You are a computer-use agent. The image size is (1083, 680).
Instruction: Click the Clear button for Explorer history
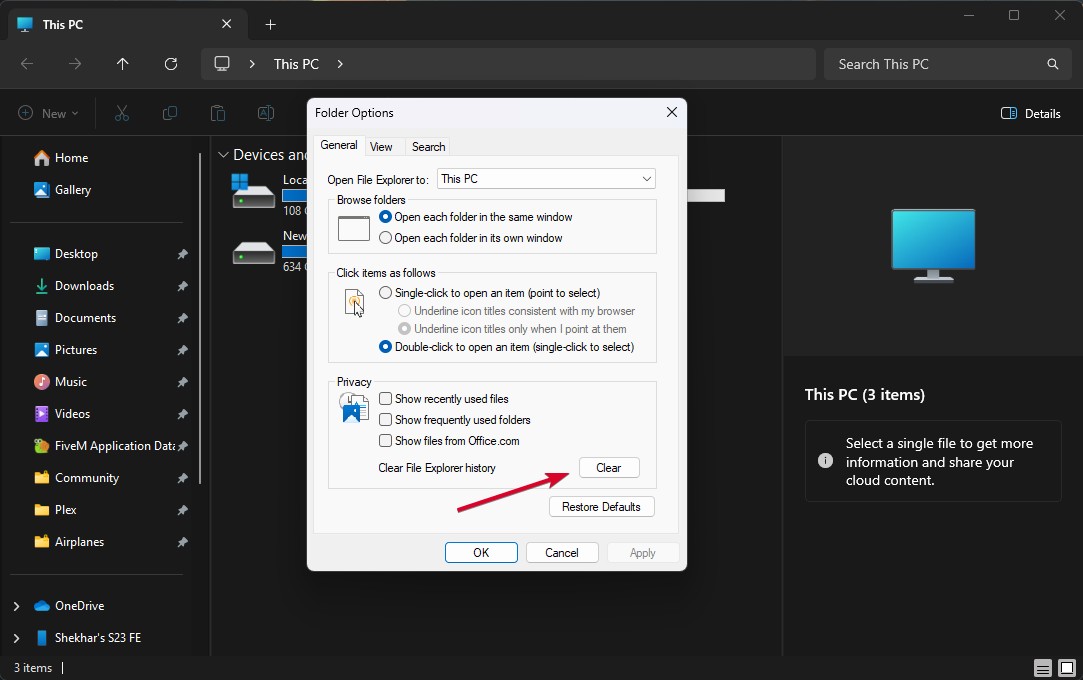click(x=609, y=467)
